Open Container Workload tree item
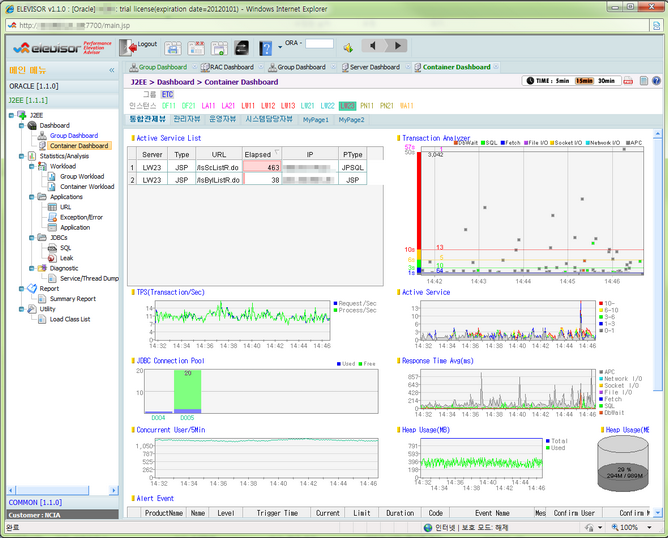The height and width of the screenshot is (538, 668). coord(87,187)
